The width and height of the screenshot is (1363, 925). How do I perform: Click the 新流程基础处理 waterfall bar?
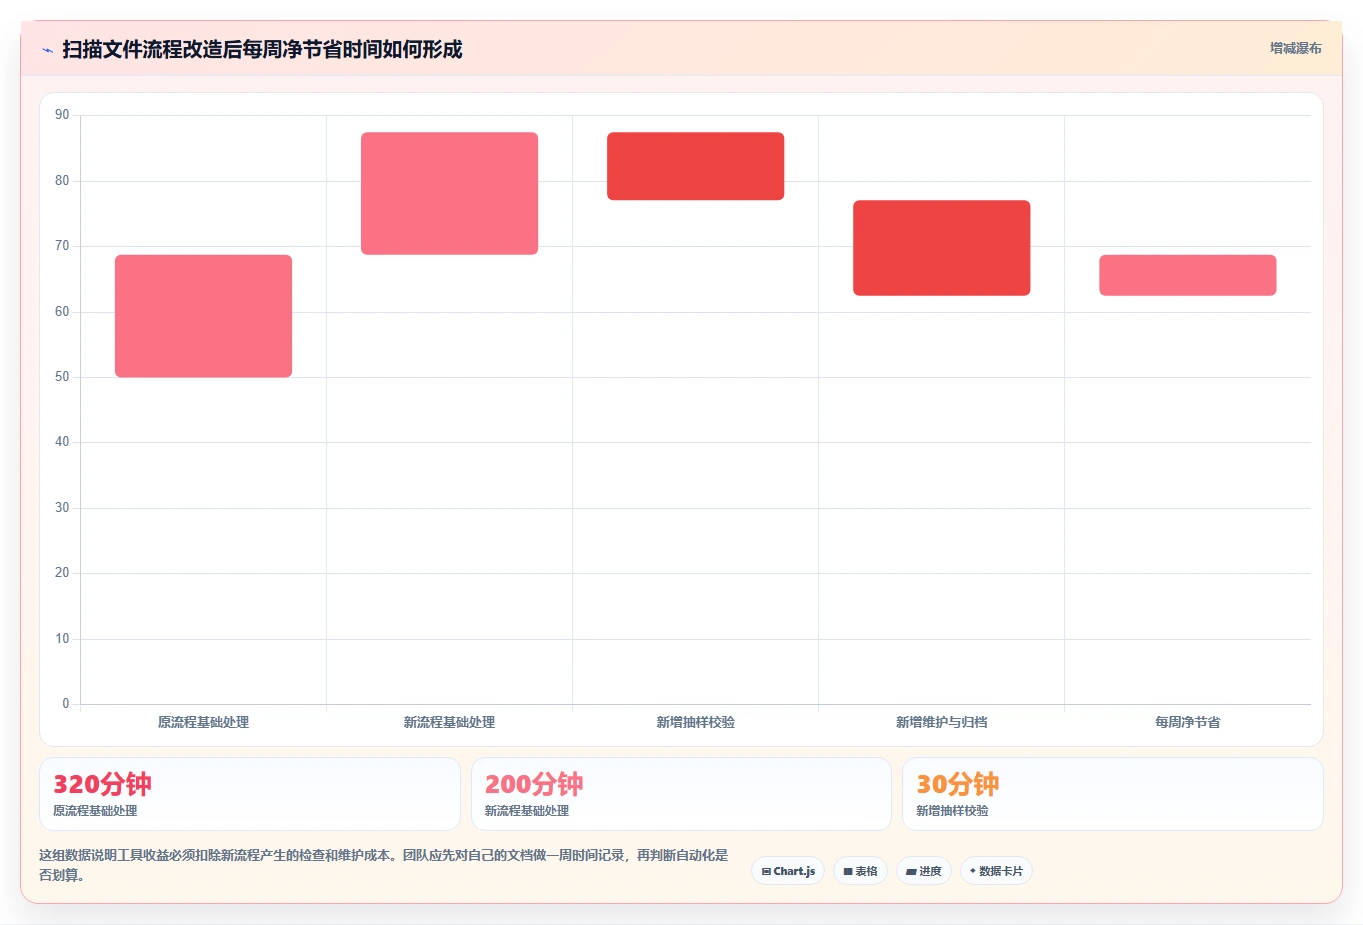tap(449, 193)
